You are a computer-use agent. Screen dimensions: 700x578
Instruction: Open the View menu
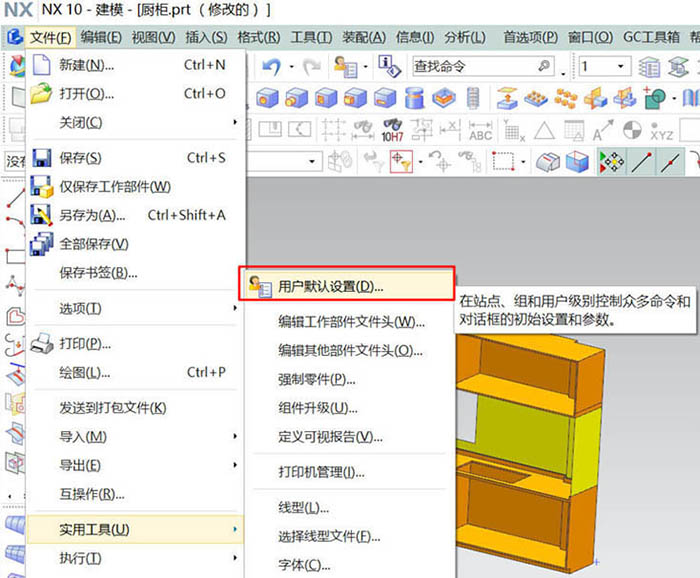coord(153,37)
